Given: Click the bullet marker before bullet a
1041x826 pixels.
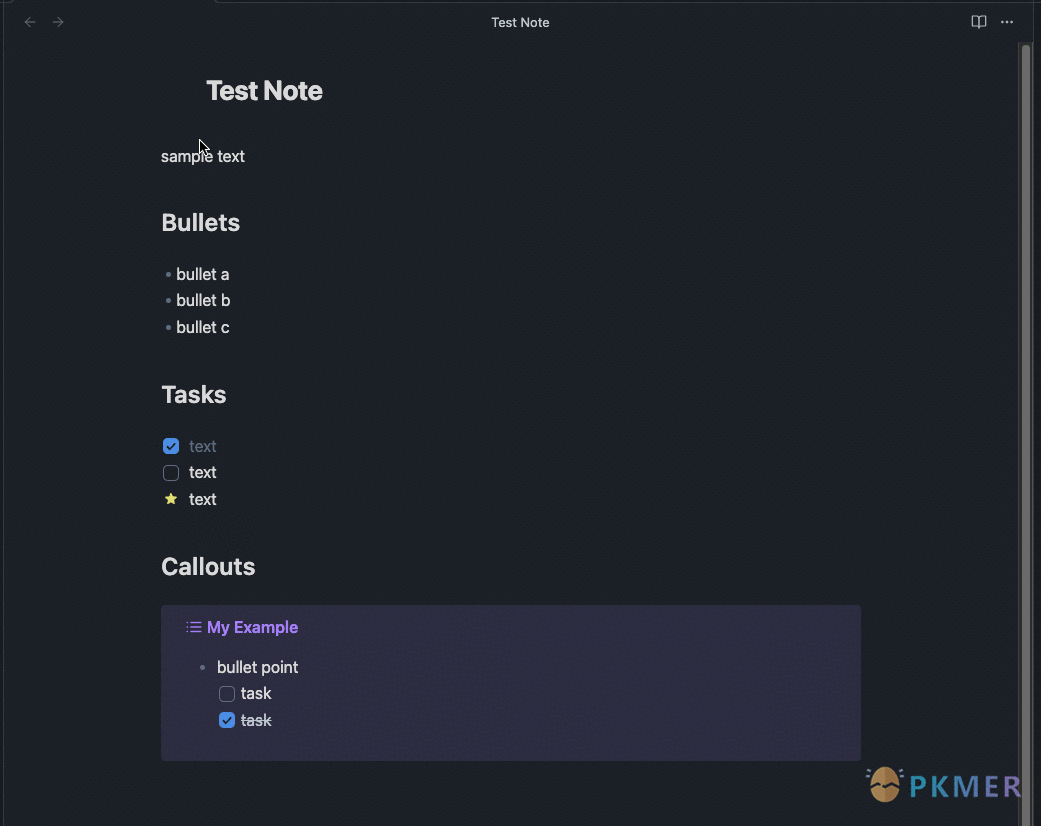Looking at the screenshot, I should coord(168,274).
